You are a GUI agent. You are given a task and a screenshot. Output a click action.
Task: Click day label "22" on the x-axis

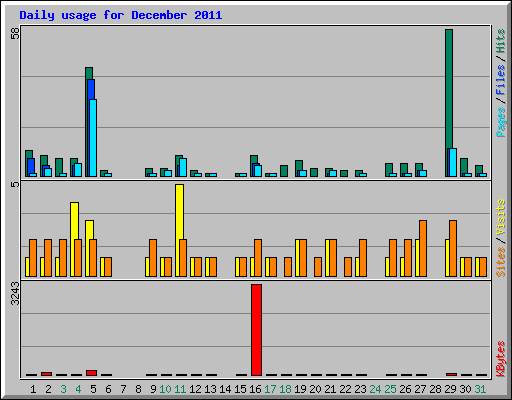point(345,389)
